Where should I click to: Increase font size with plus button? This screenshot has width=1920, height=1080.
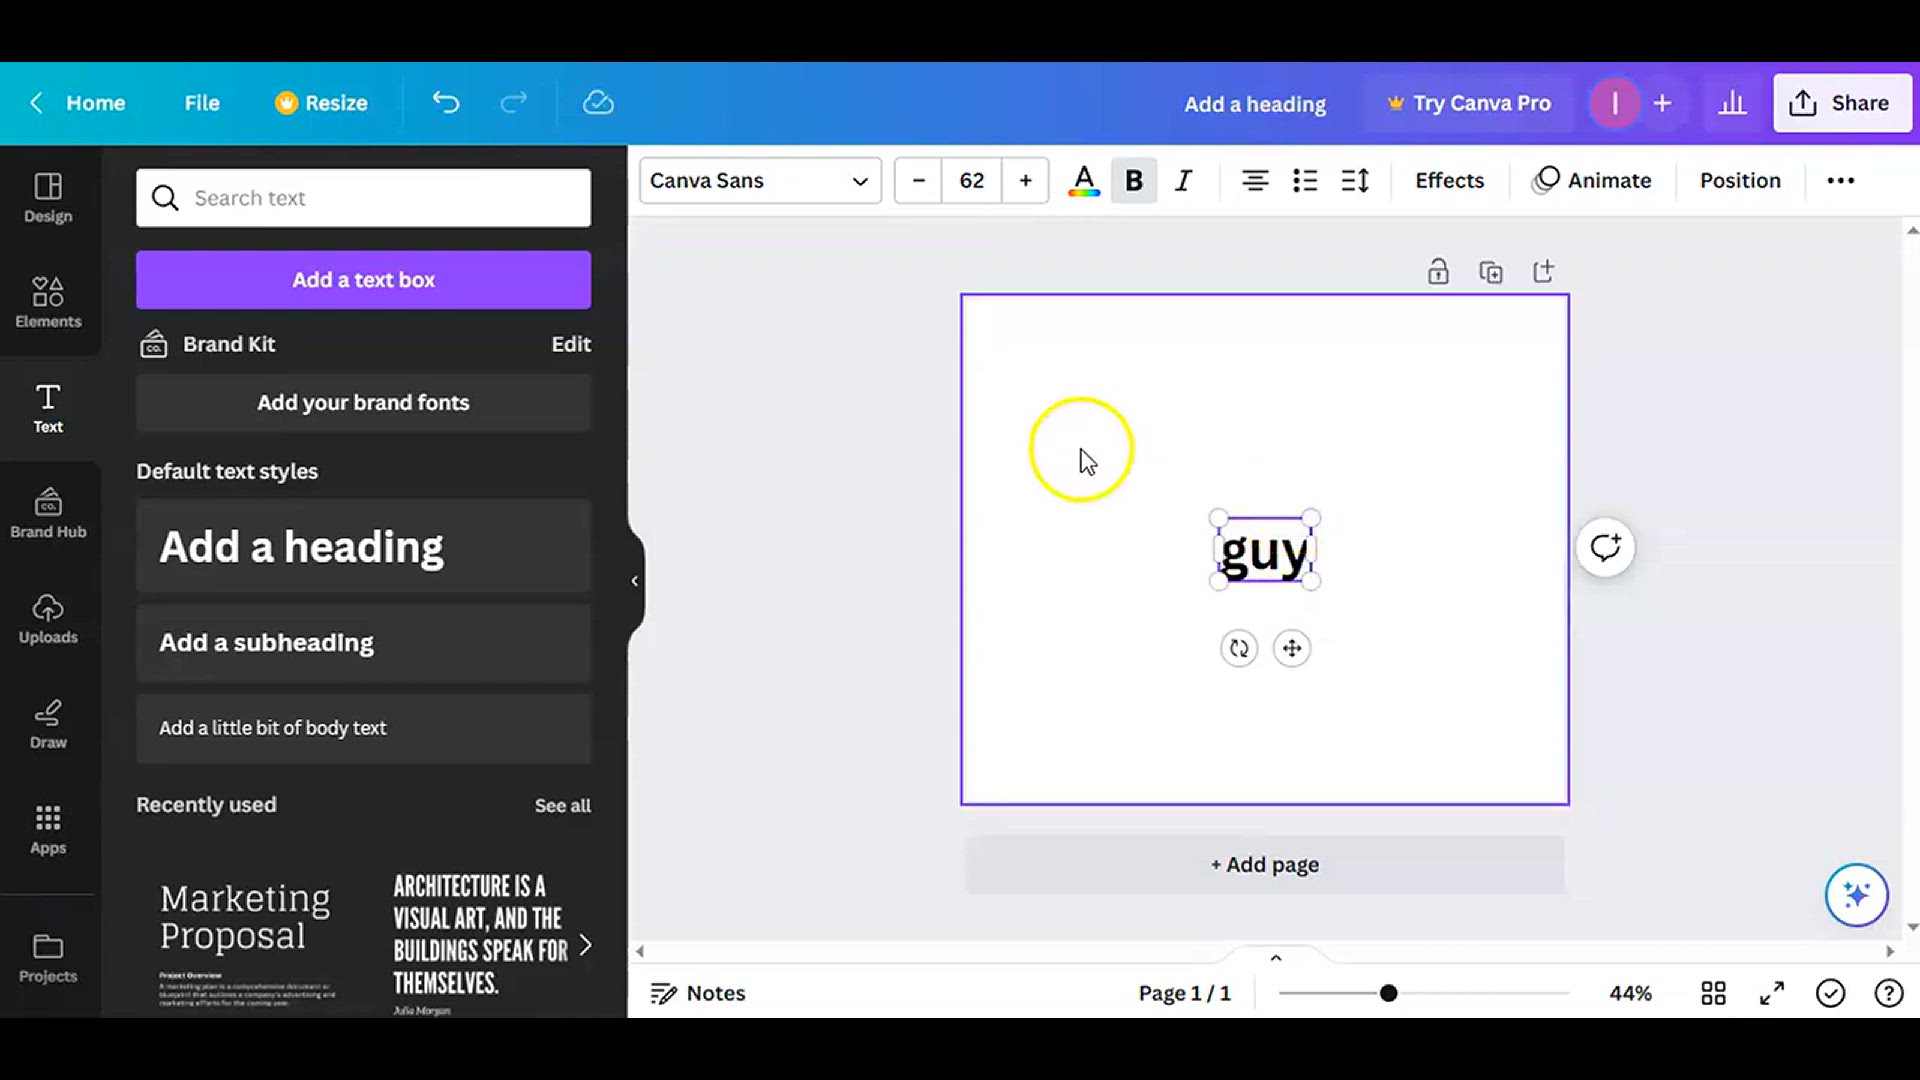coord(1025,181)
